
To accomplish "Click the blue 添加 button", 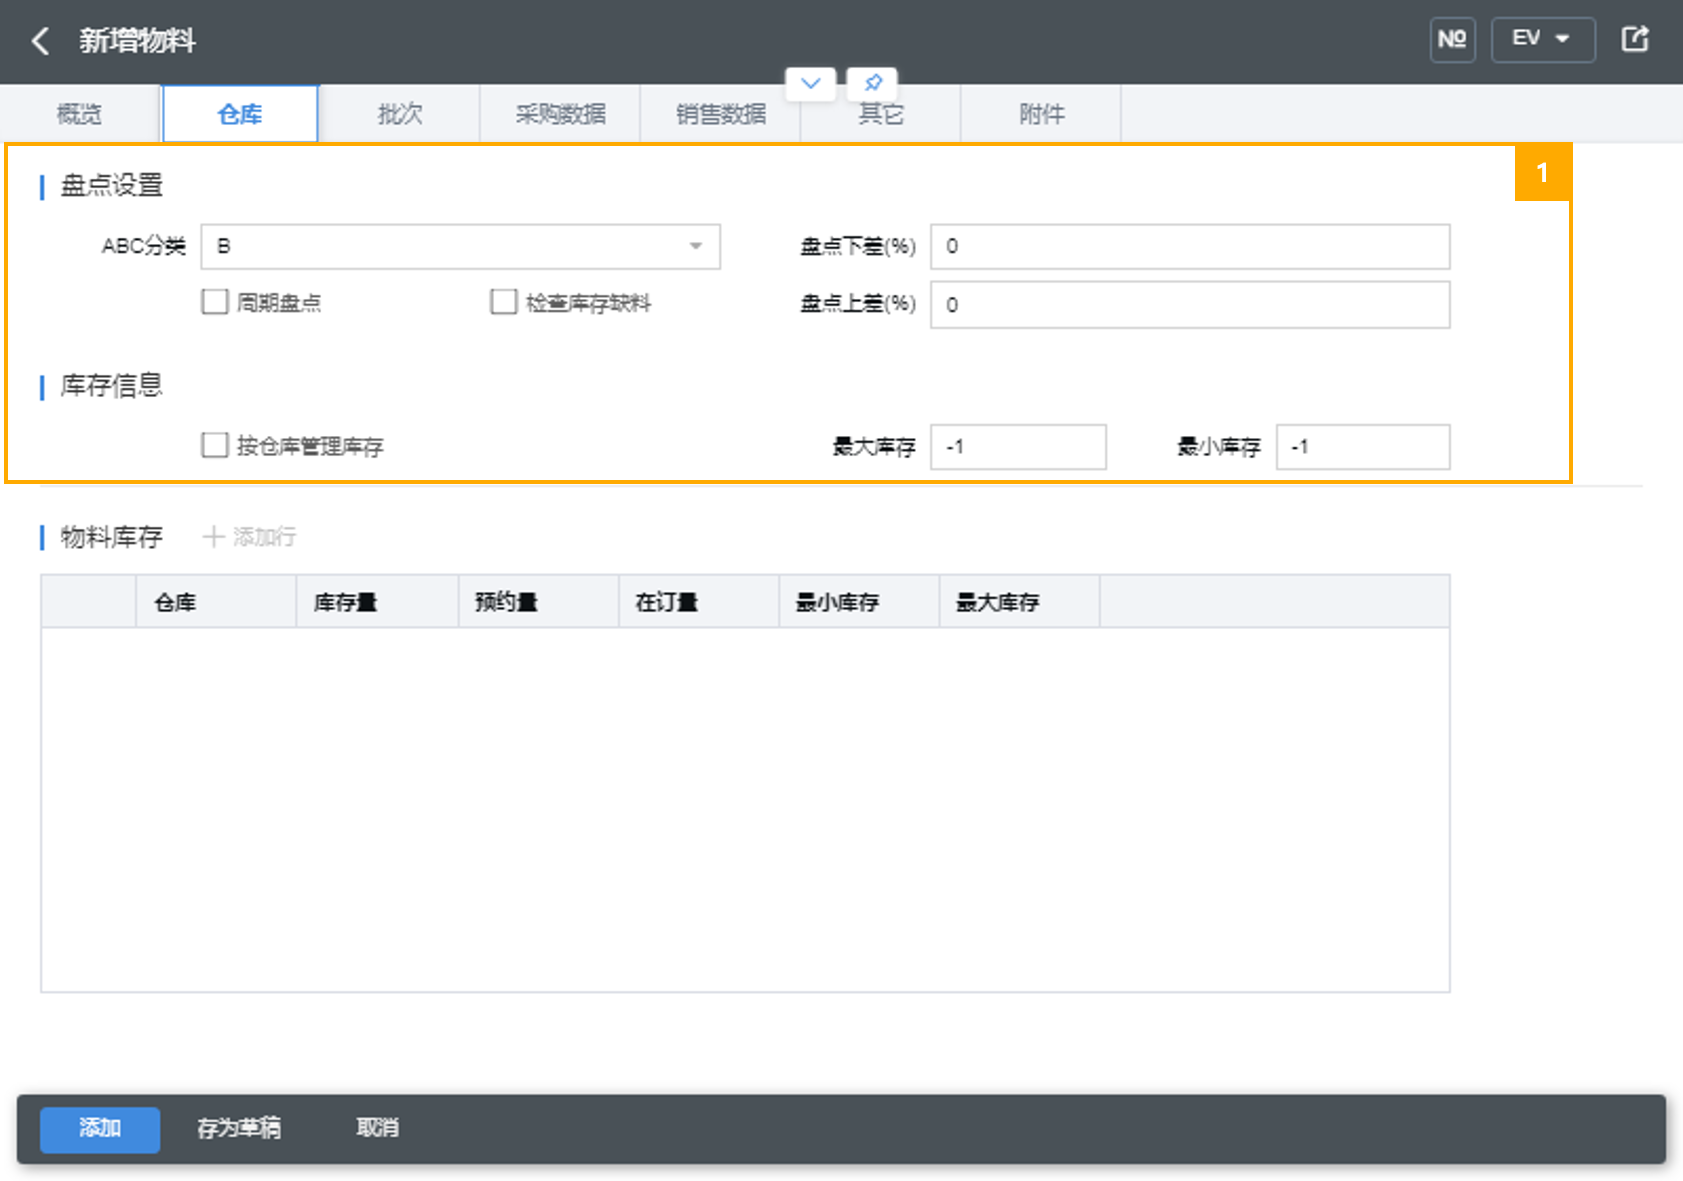I will coord(100,1129).
